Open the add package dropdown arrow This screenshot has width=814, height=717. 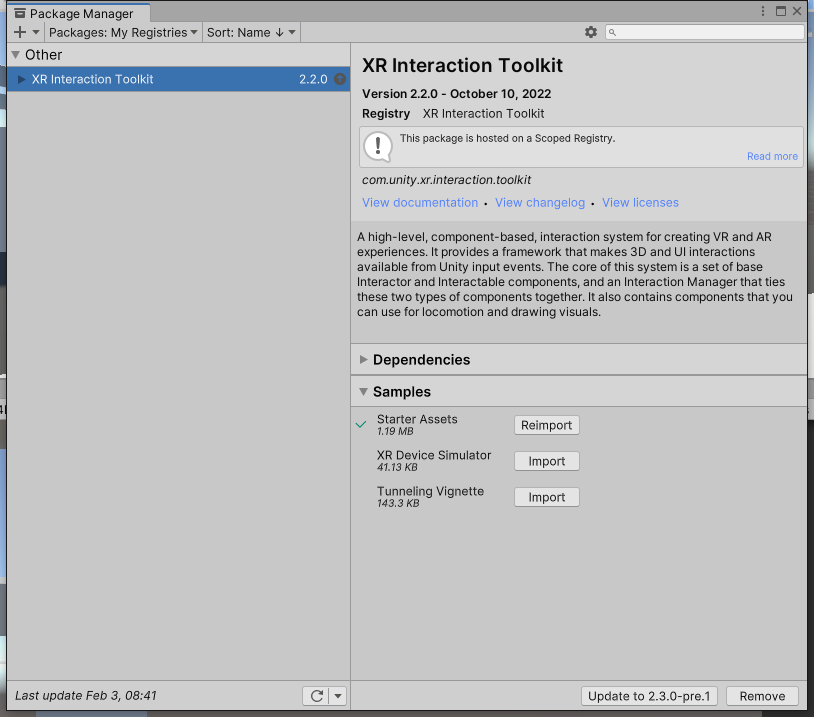[x=36, y=32]
